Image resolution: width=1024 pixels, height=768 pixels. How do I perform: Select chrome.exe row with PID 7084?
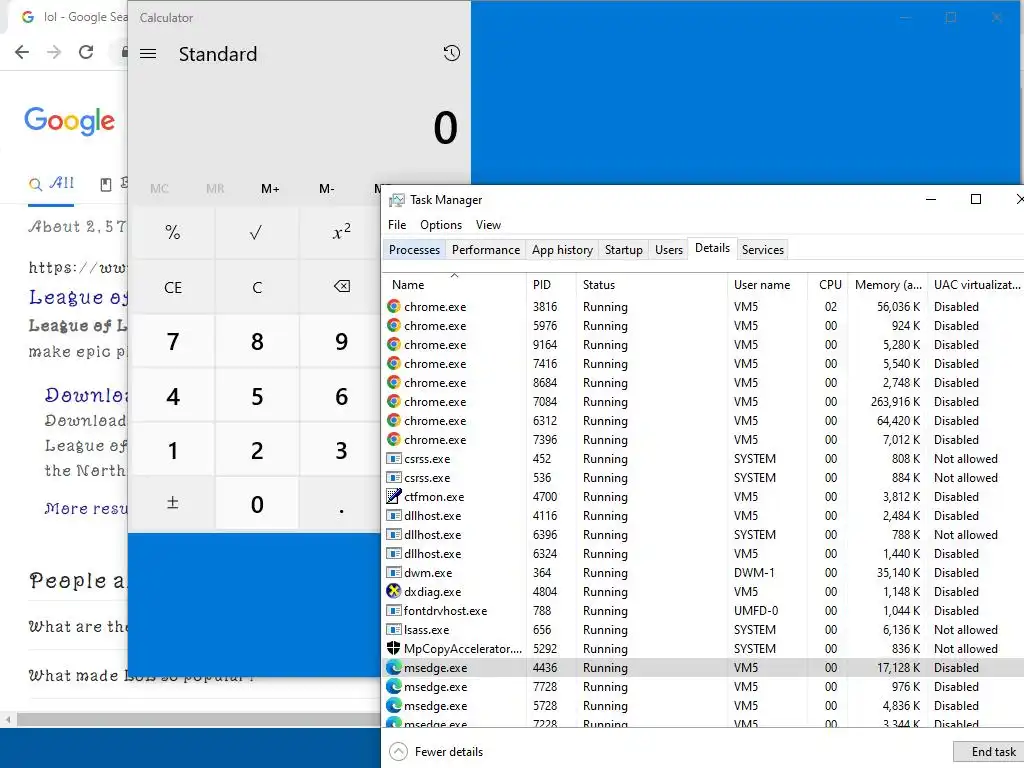click(703, 402)
